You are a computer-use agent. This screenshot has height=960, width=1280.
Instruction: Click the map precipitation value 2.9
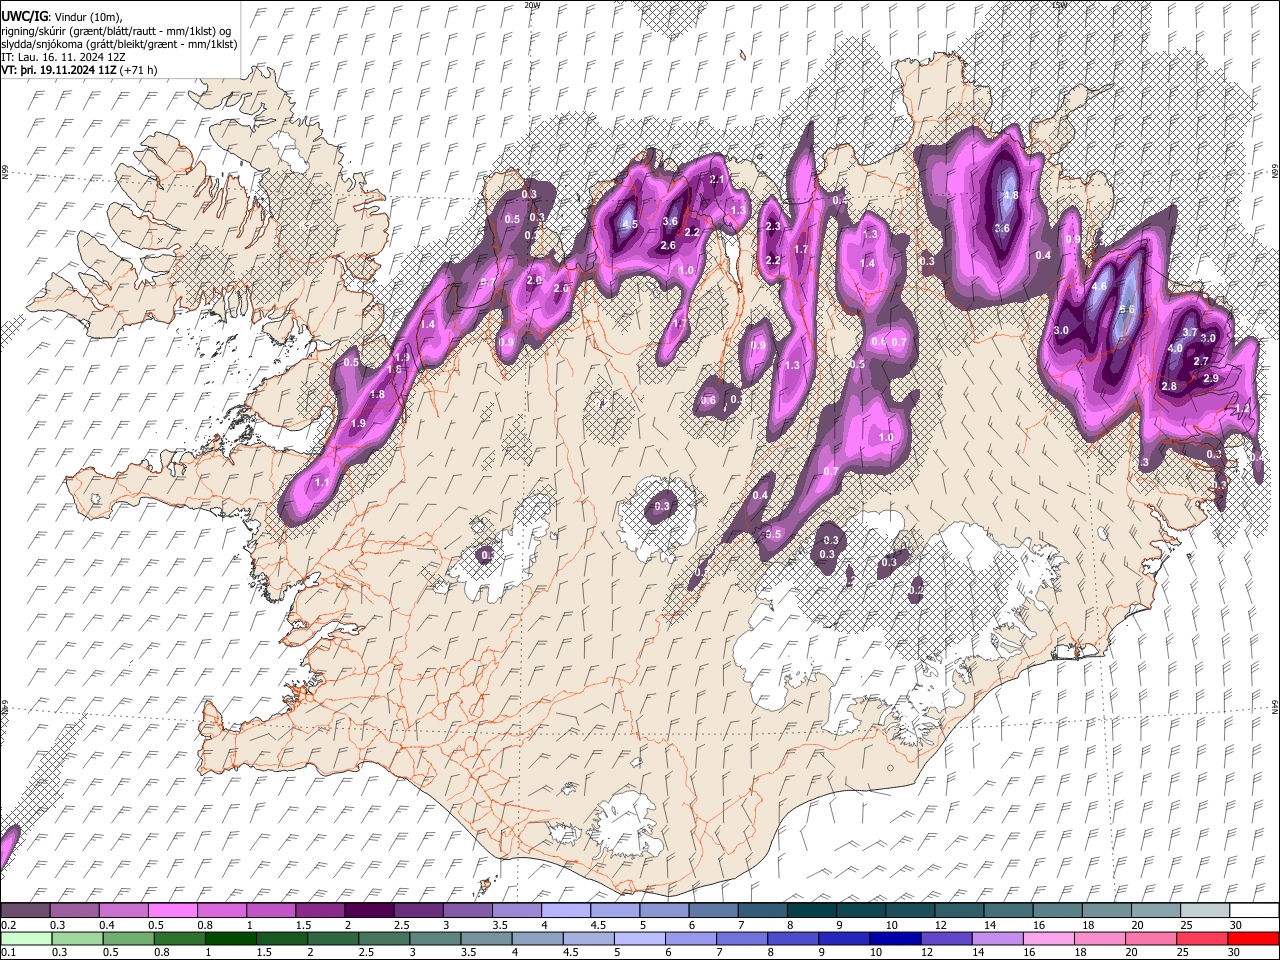[x=1211, y=379]
